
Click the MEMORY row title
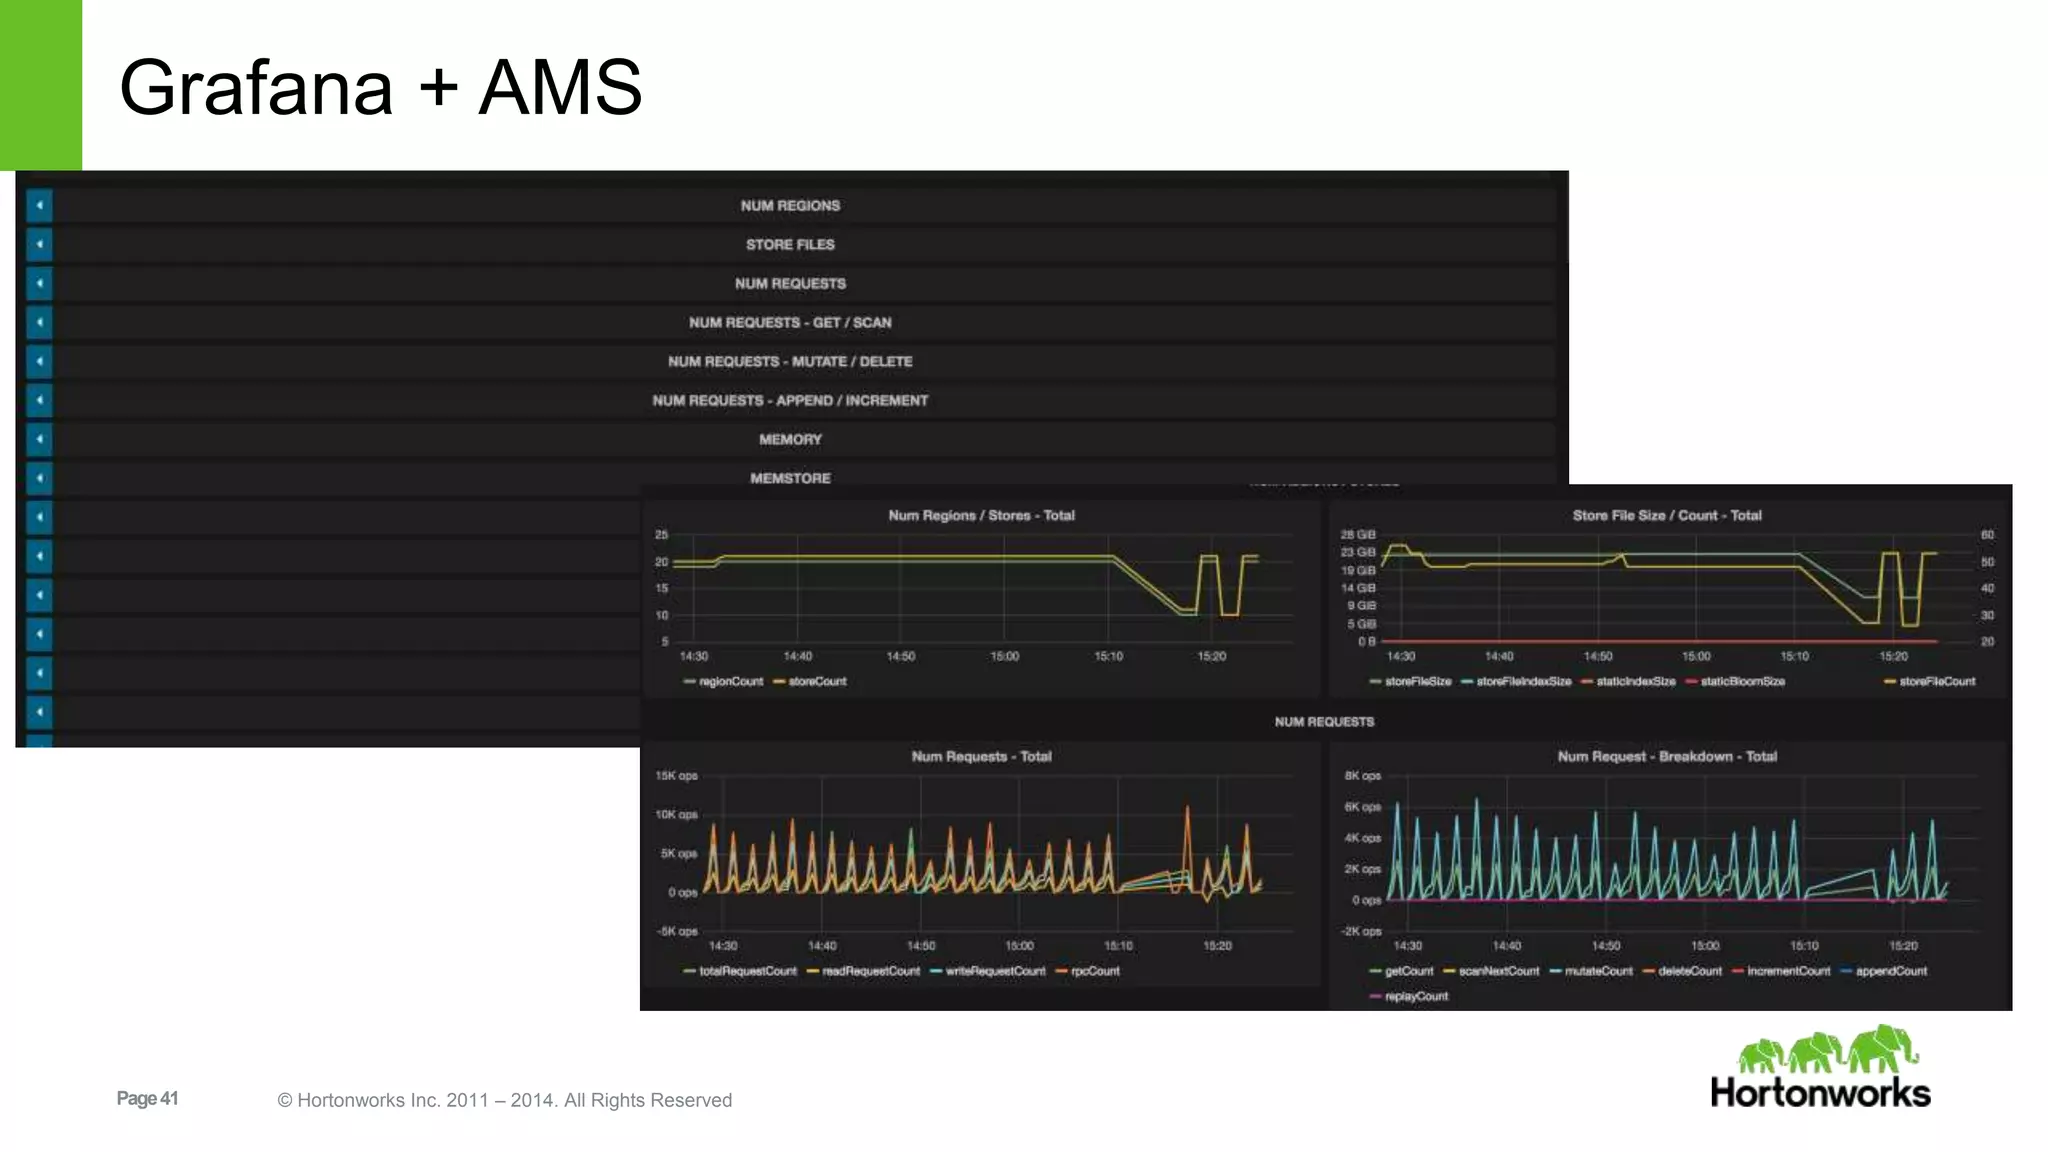[x=790, y=439]
